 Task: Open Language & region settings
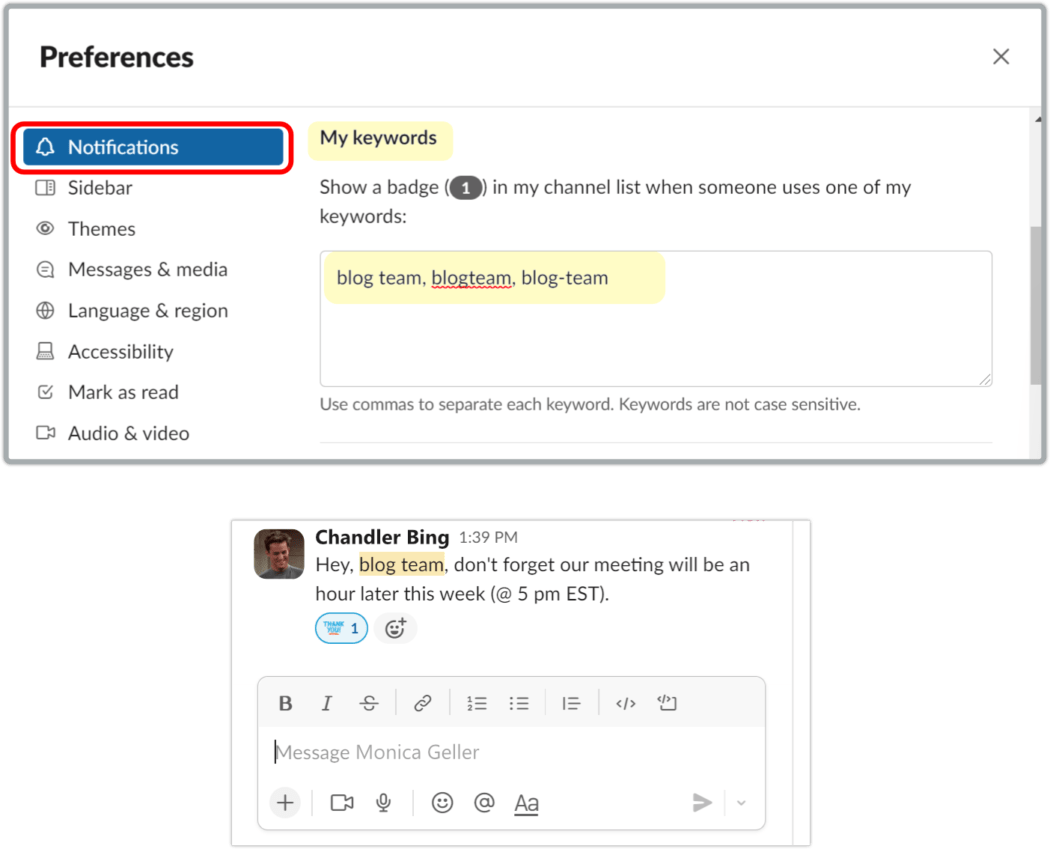pos(148,311)
